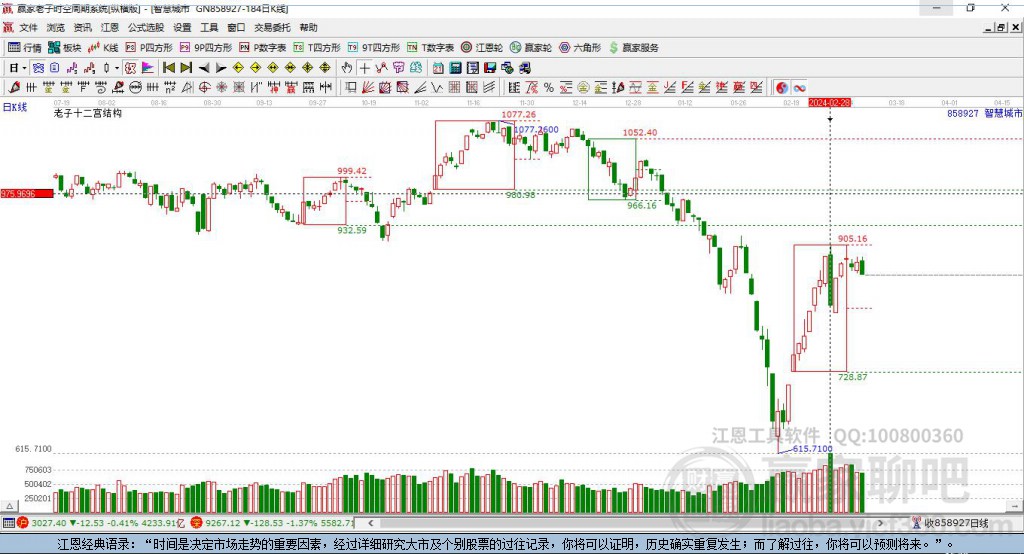Click the blue infinity loop icon
The height and width of the screenshot is (554, 1024).
point(799,88)
